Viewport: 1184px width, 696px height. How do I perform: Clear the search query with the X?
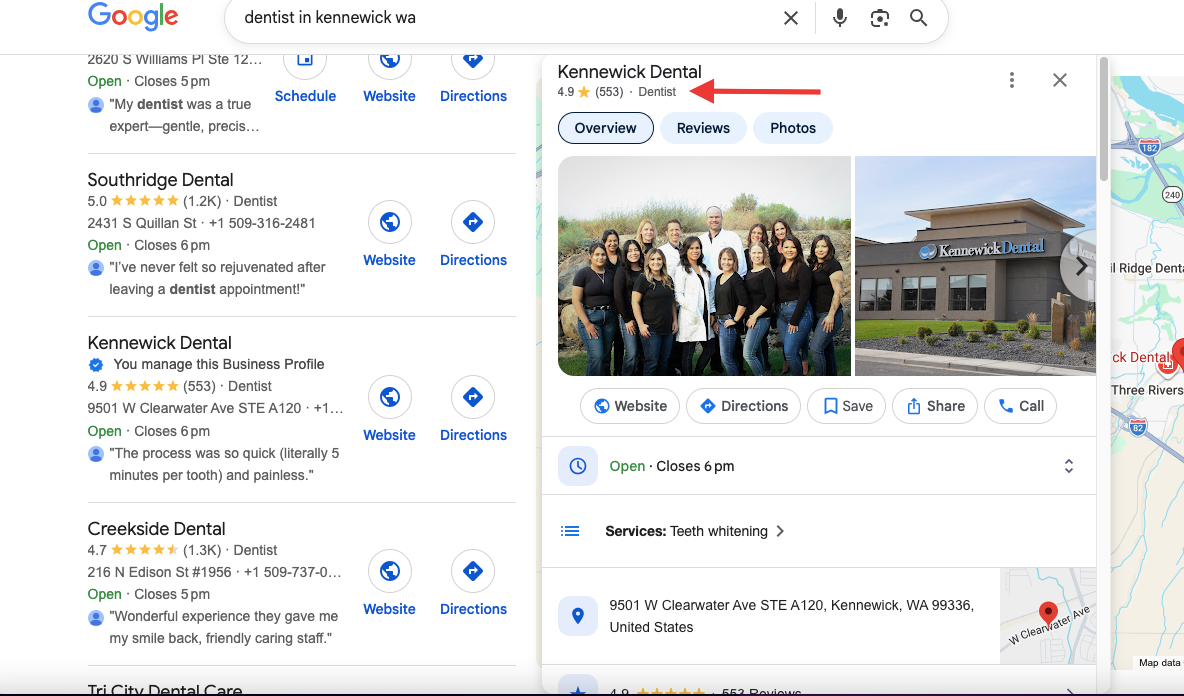790,17
